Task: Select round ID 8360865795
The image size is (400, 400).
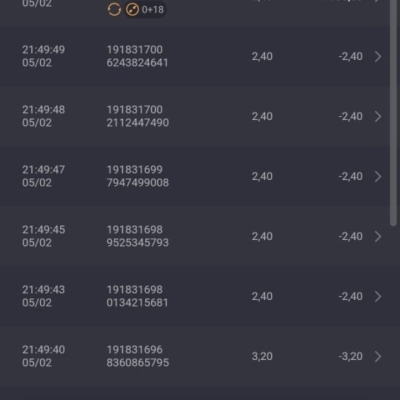Action: click(138, 363)
